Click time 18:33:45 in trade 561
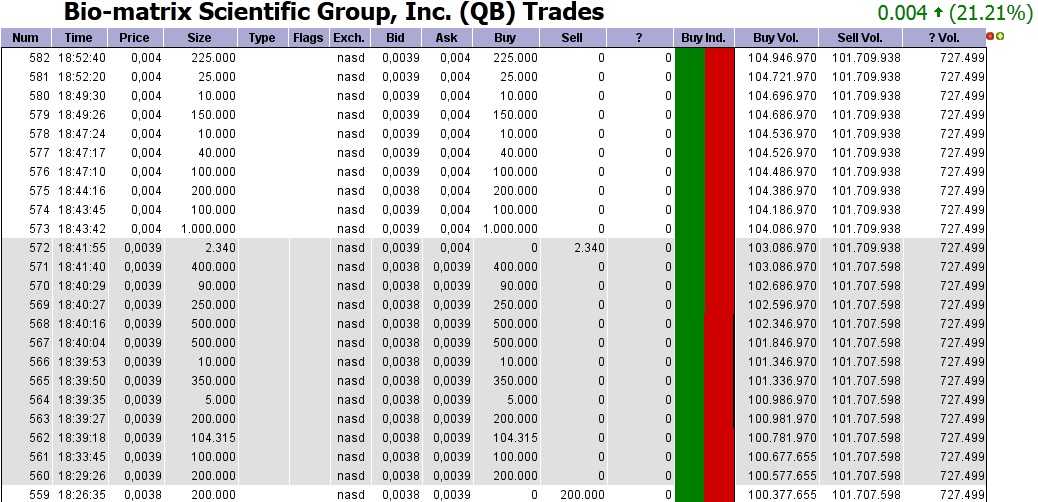This screenshot has width=1038, height=502. click(x=81, y=458)
